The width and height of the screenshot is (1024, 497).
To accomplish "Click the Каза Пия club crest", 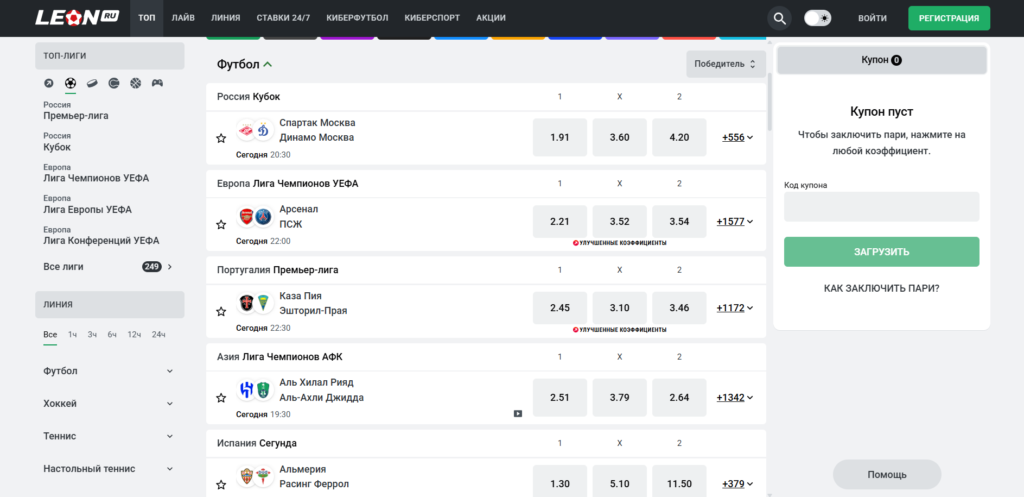I will (246, 304).
